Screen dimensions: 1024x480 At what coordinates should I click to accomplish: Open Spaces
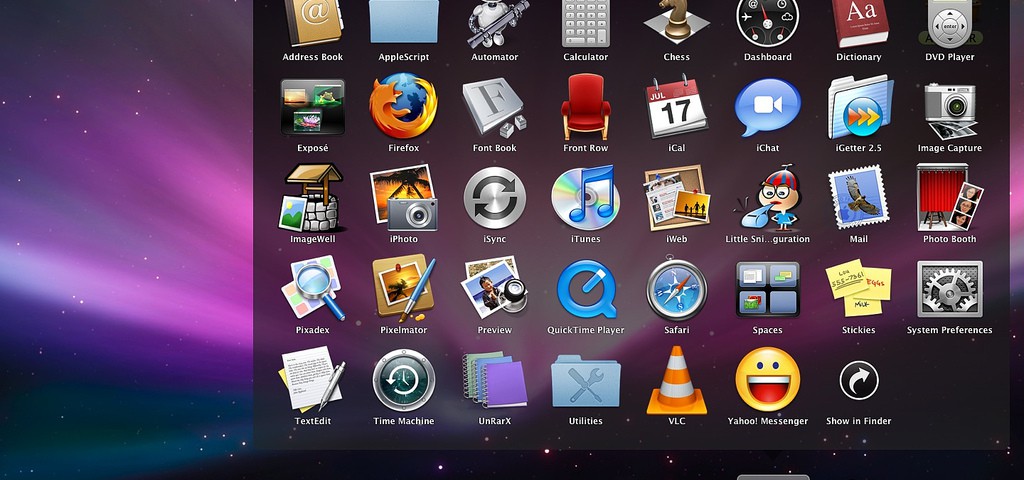pos(767,289)
